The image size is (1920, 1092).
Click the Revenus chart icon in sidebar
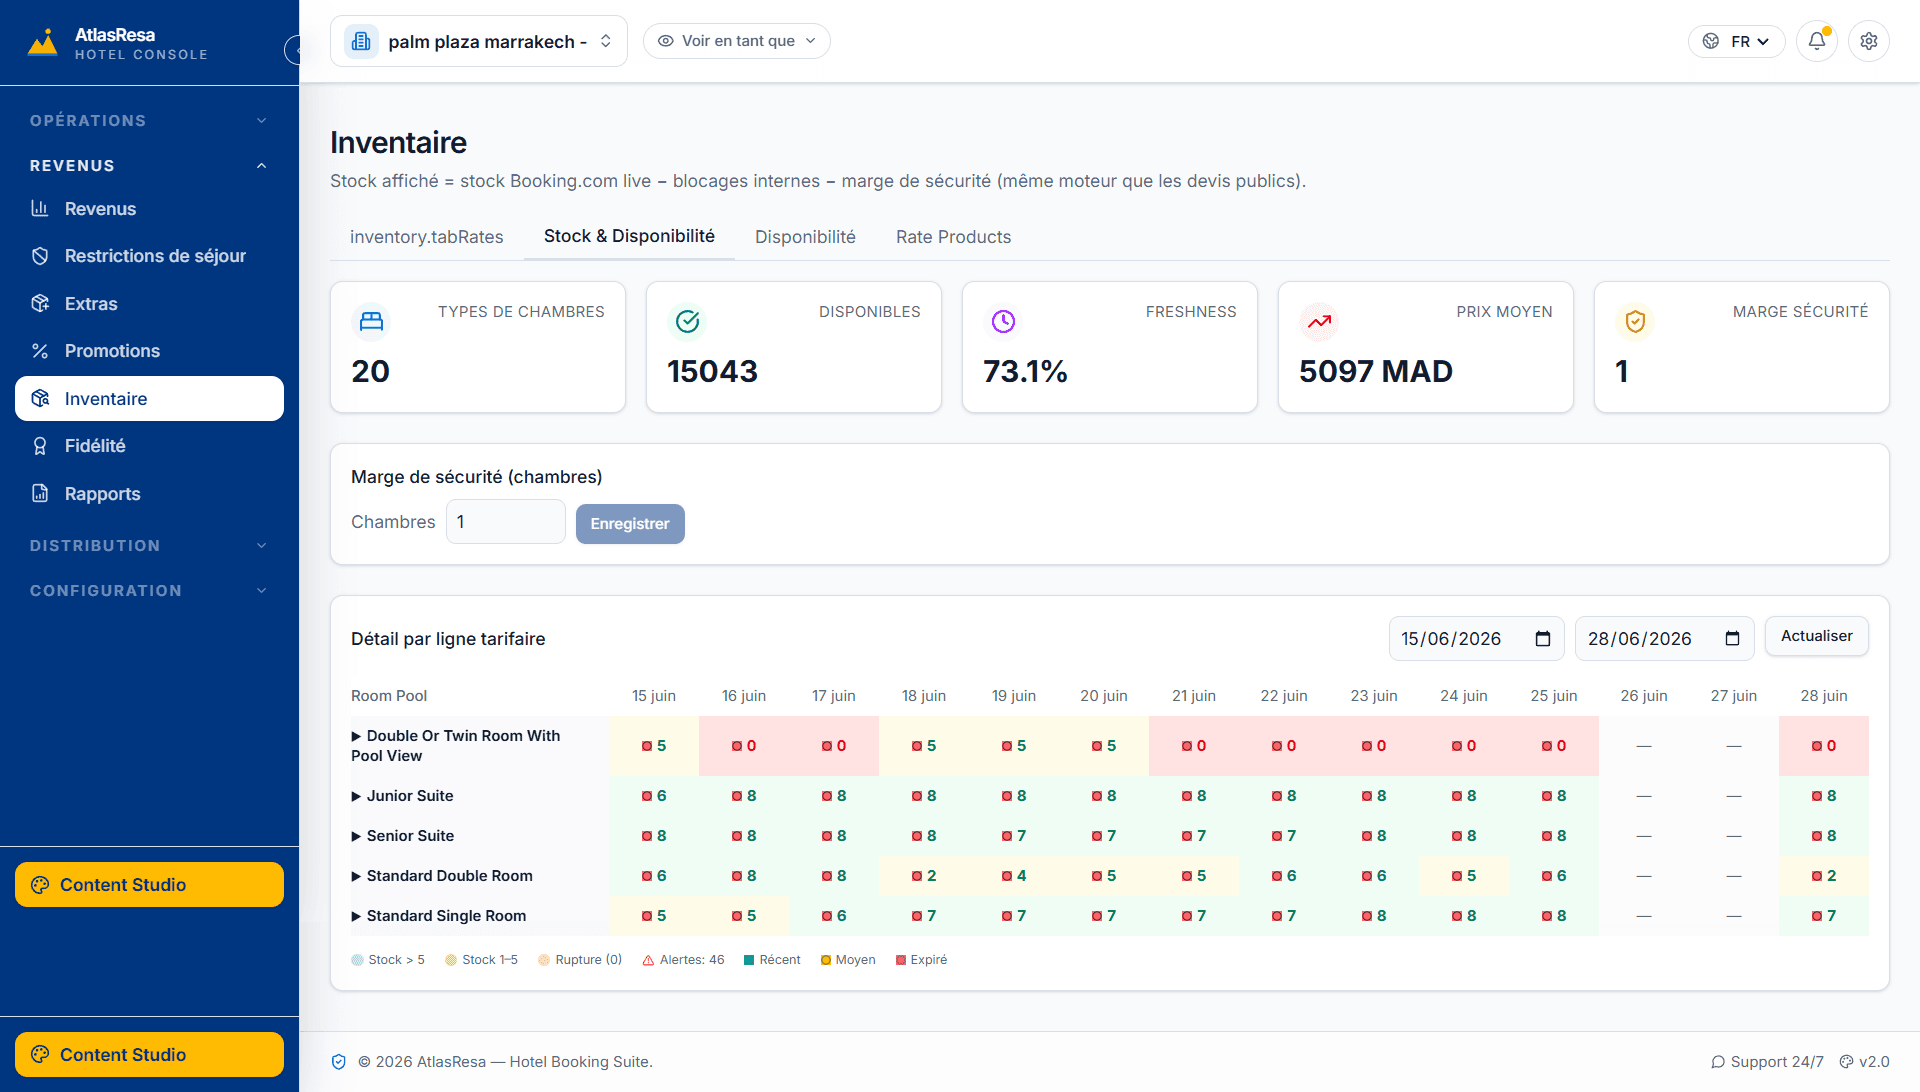[x=40, y=208]
